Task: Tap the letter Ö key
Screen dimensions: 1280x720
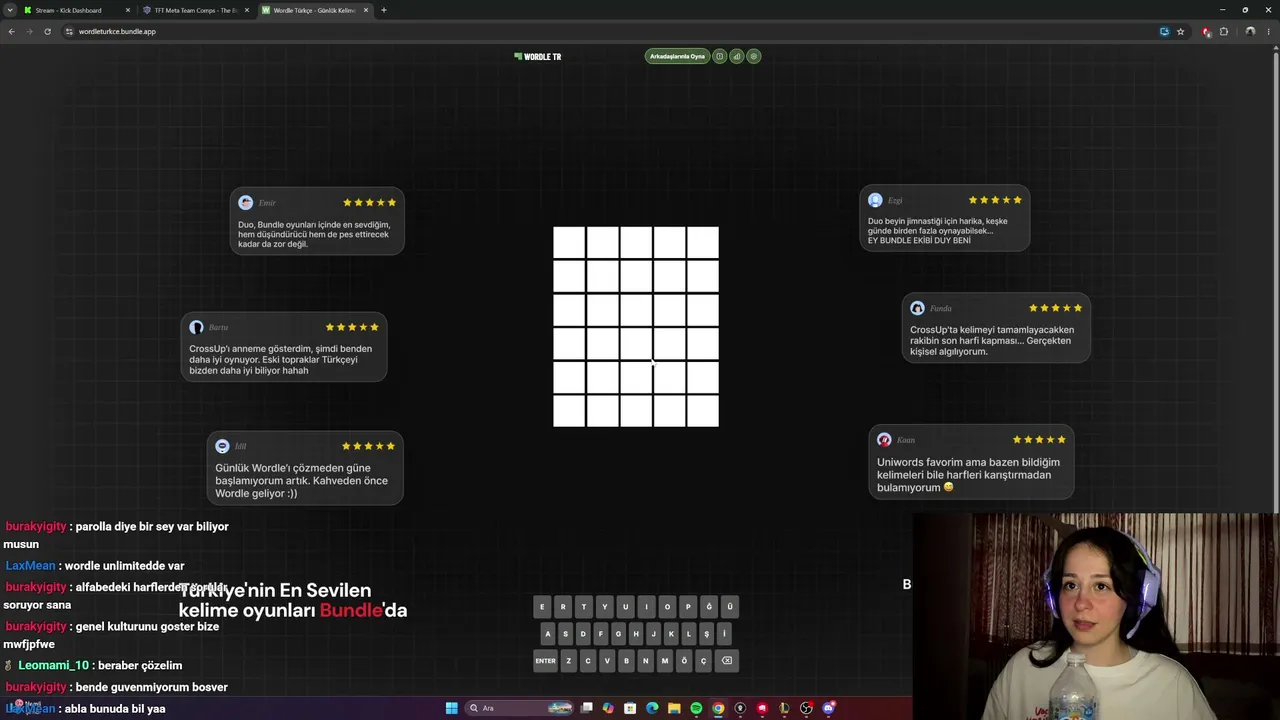Action: click(x=684, y=661)
